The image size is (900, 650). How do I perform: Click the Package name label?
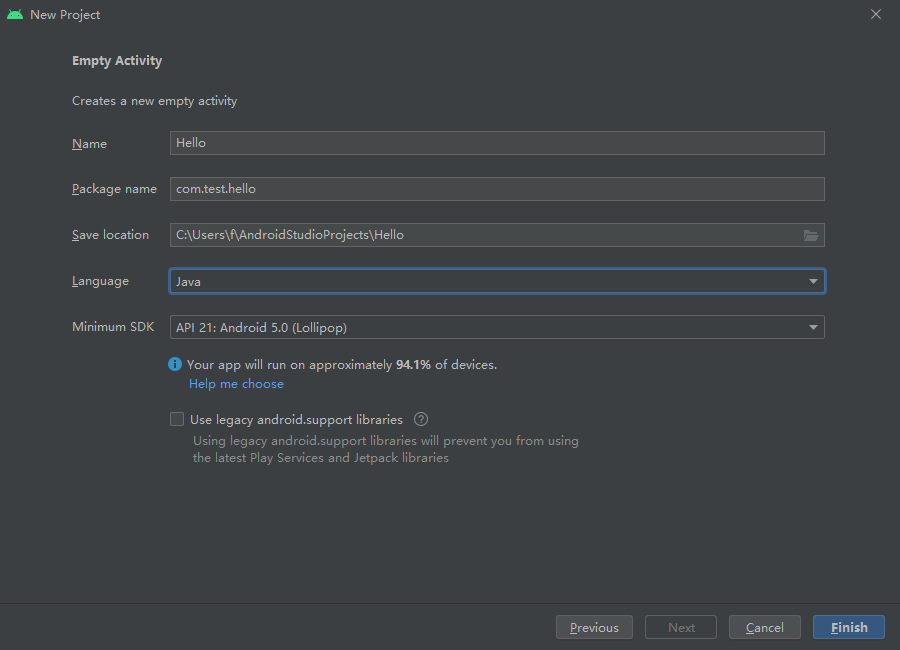click(114, 189)
